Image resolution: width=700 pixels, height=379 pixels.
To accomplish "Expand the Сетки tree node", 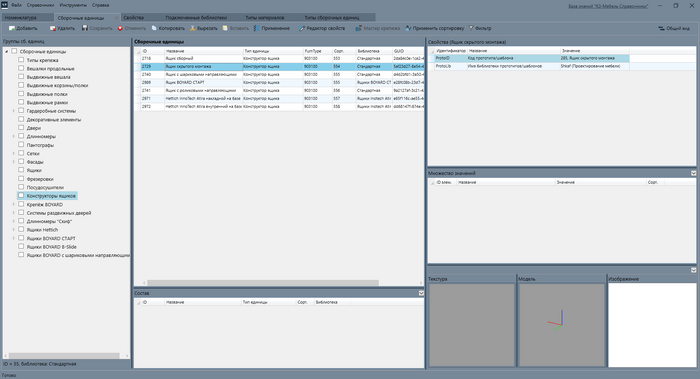I will coord(13,153).
